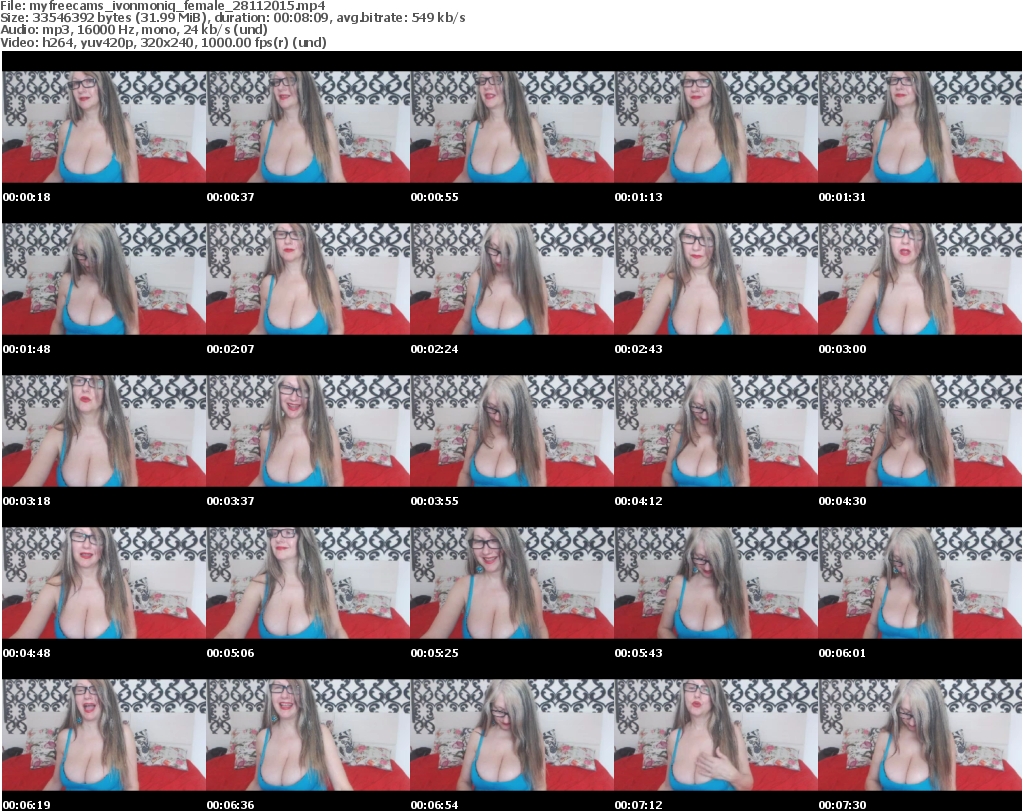Select the thumbnail above timestamp 00:01:13

pos(716,127)
